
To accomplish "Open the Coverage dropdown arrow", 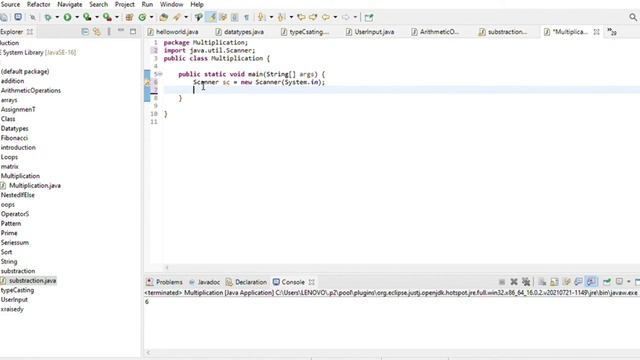I will tap(97, 17).
